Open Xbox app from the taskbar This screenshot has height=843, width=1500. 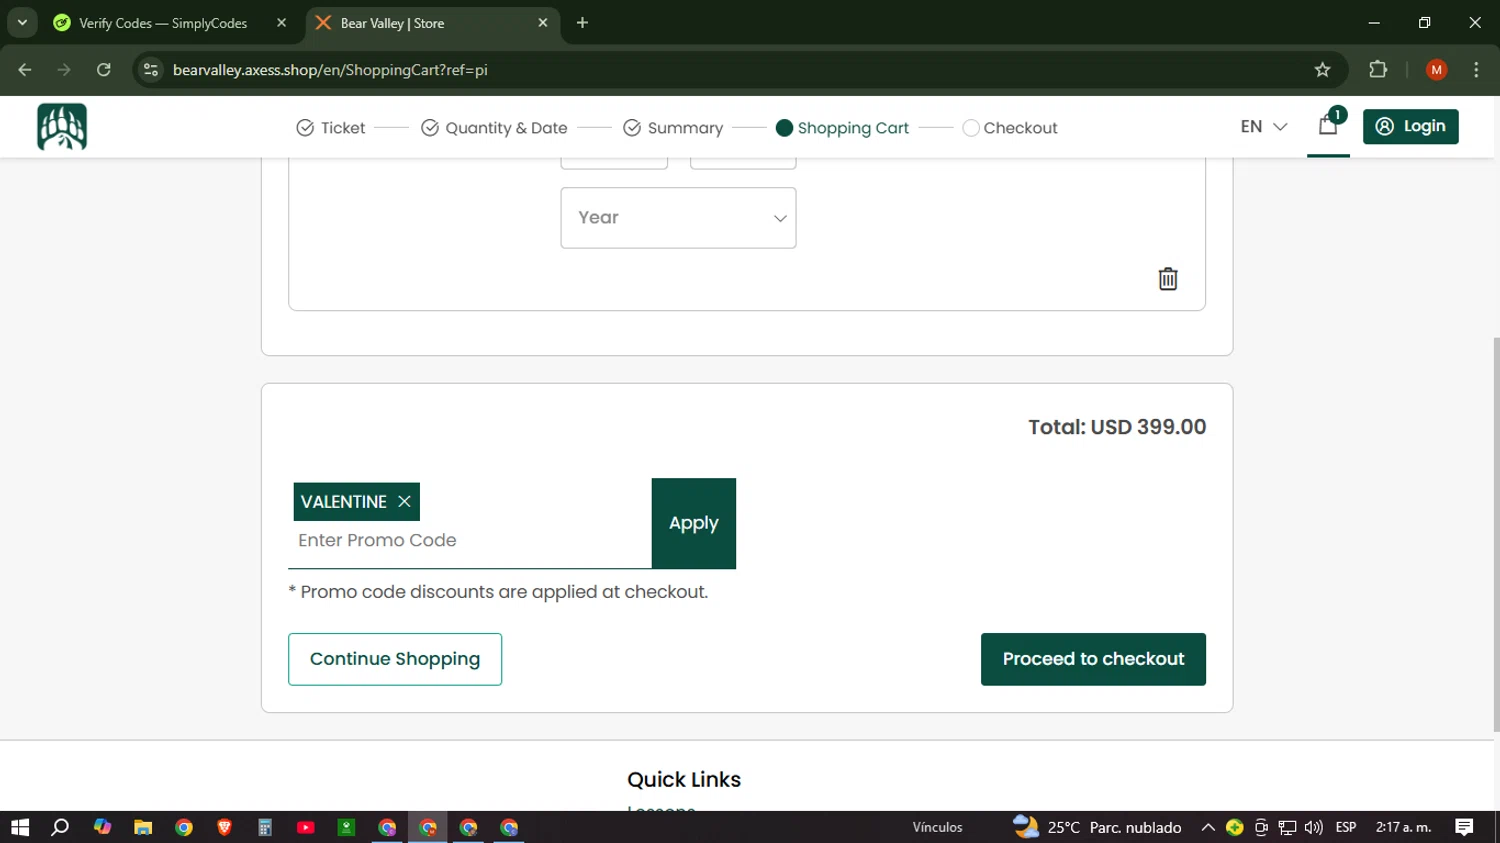click(x=346, y=827)
